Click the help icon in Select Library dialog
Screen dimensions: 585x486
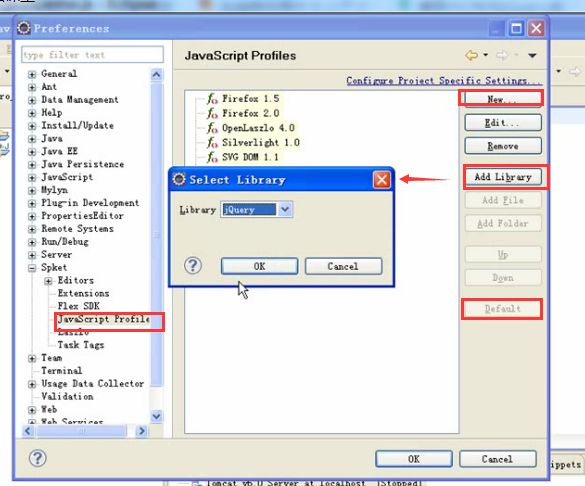click(x=193, y=266)
